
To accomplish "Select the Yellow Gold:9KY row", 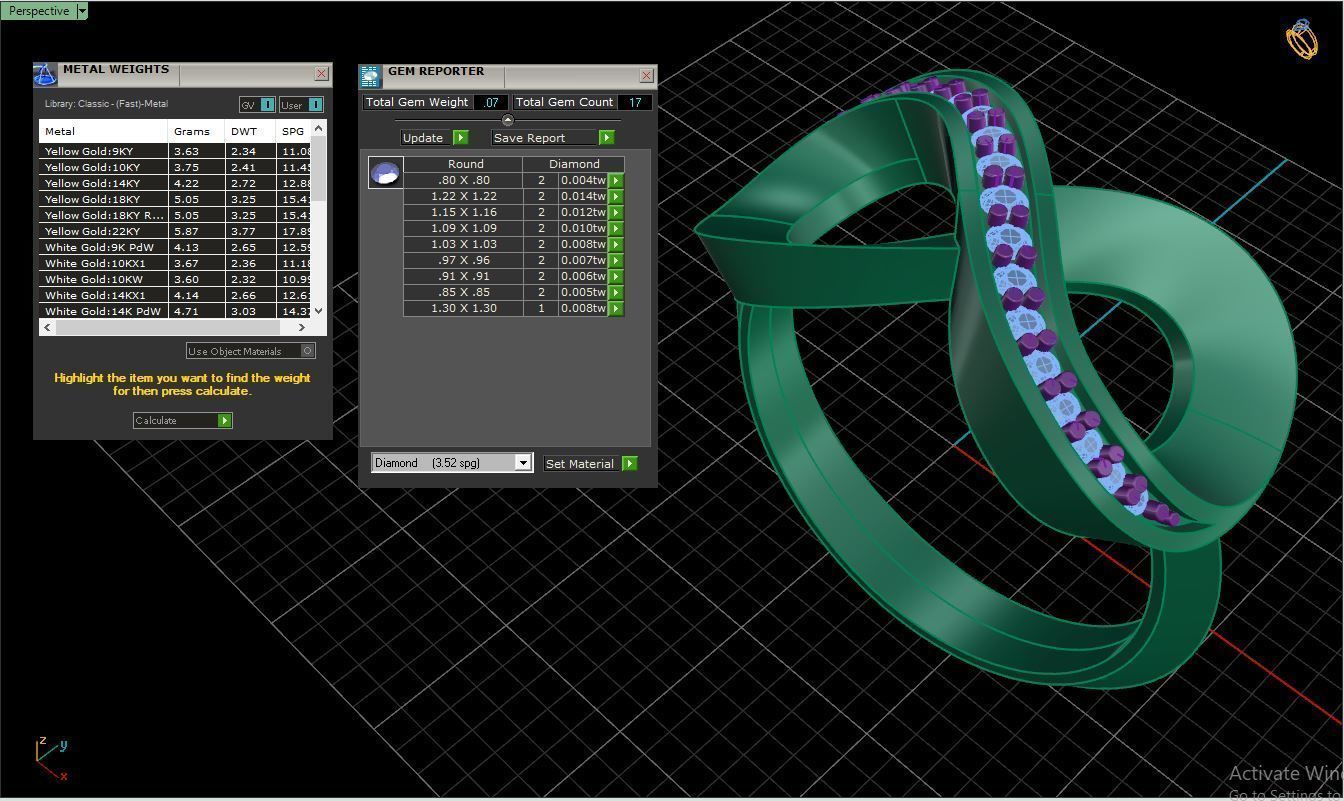I will (x=176, y=151).
